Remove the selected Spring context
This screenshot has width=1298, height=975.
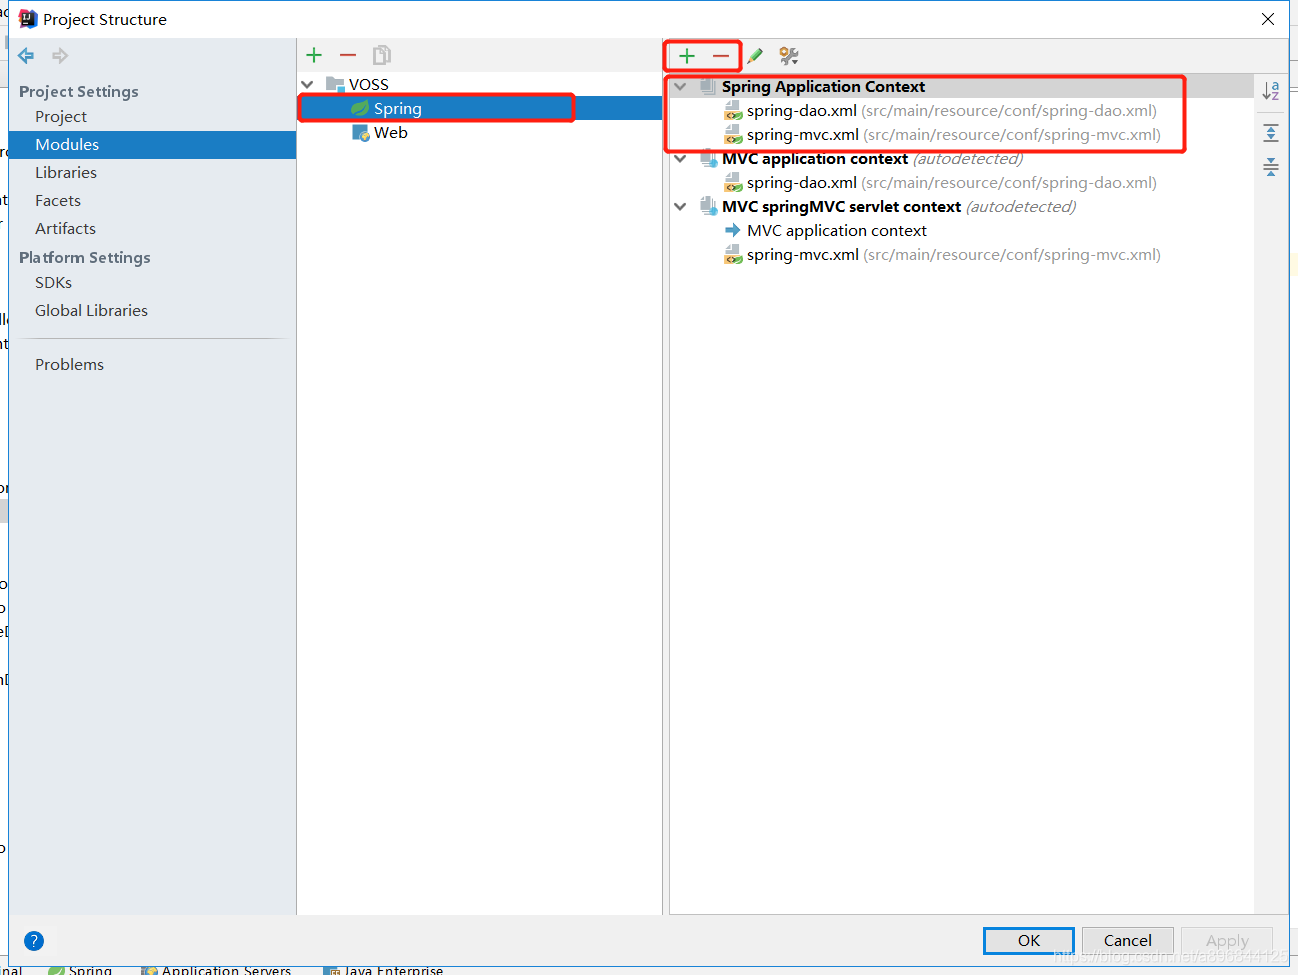pyautogui.click(x=721, y=56)
